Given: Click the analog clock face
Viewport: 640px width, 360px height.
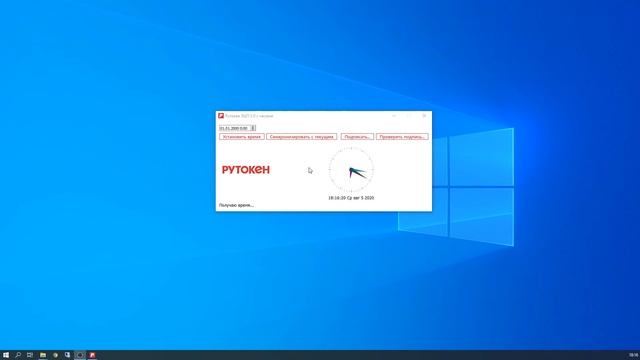Looking at the screenshot, I should [351, 170].
